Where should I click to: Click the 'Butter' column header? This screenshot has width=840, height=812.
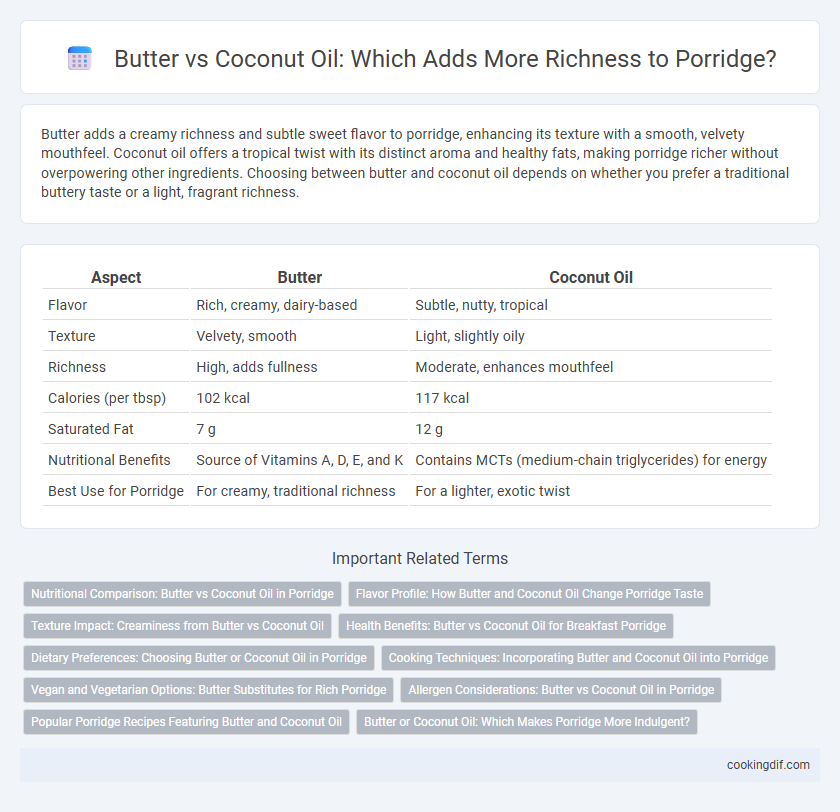point(299,277)
